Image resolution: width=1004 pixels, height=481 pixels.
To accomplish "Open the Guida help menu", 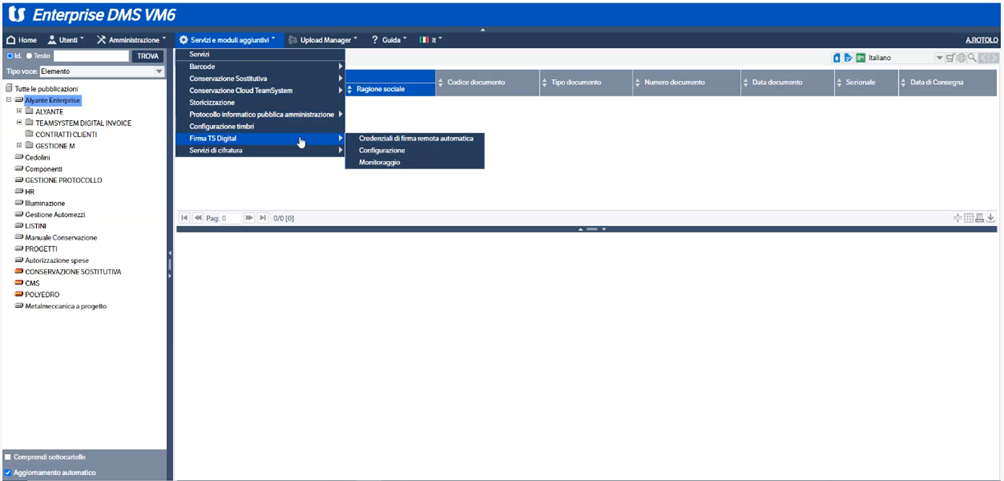I will pos(389,40).
